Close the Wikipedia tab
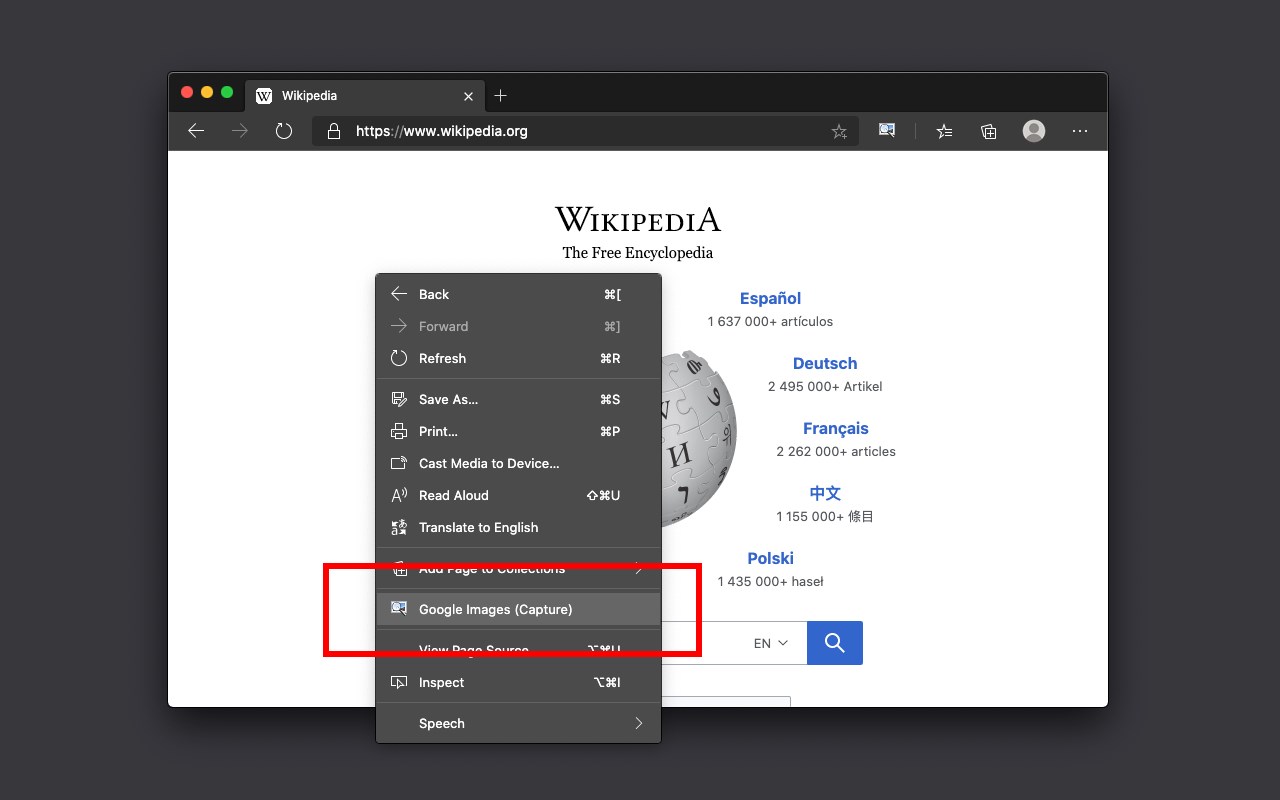The width and height of the screenshot is (1280, 800). click(469, 96)
